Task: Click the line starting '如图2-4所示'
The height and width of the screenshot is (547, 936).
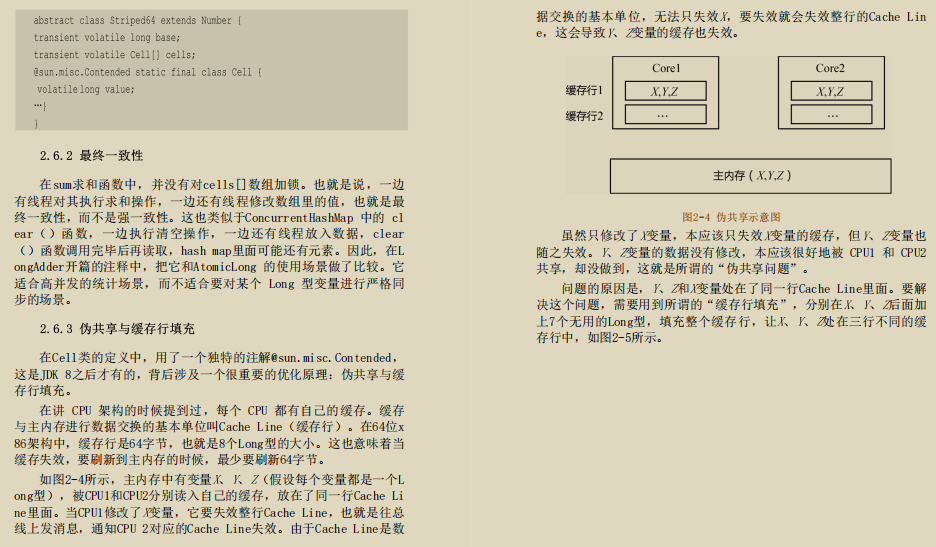Action: click(222, 480)
